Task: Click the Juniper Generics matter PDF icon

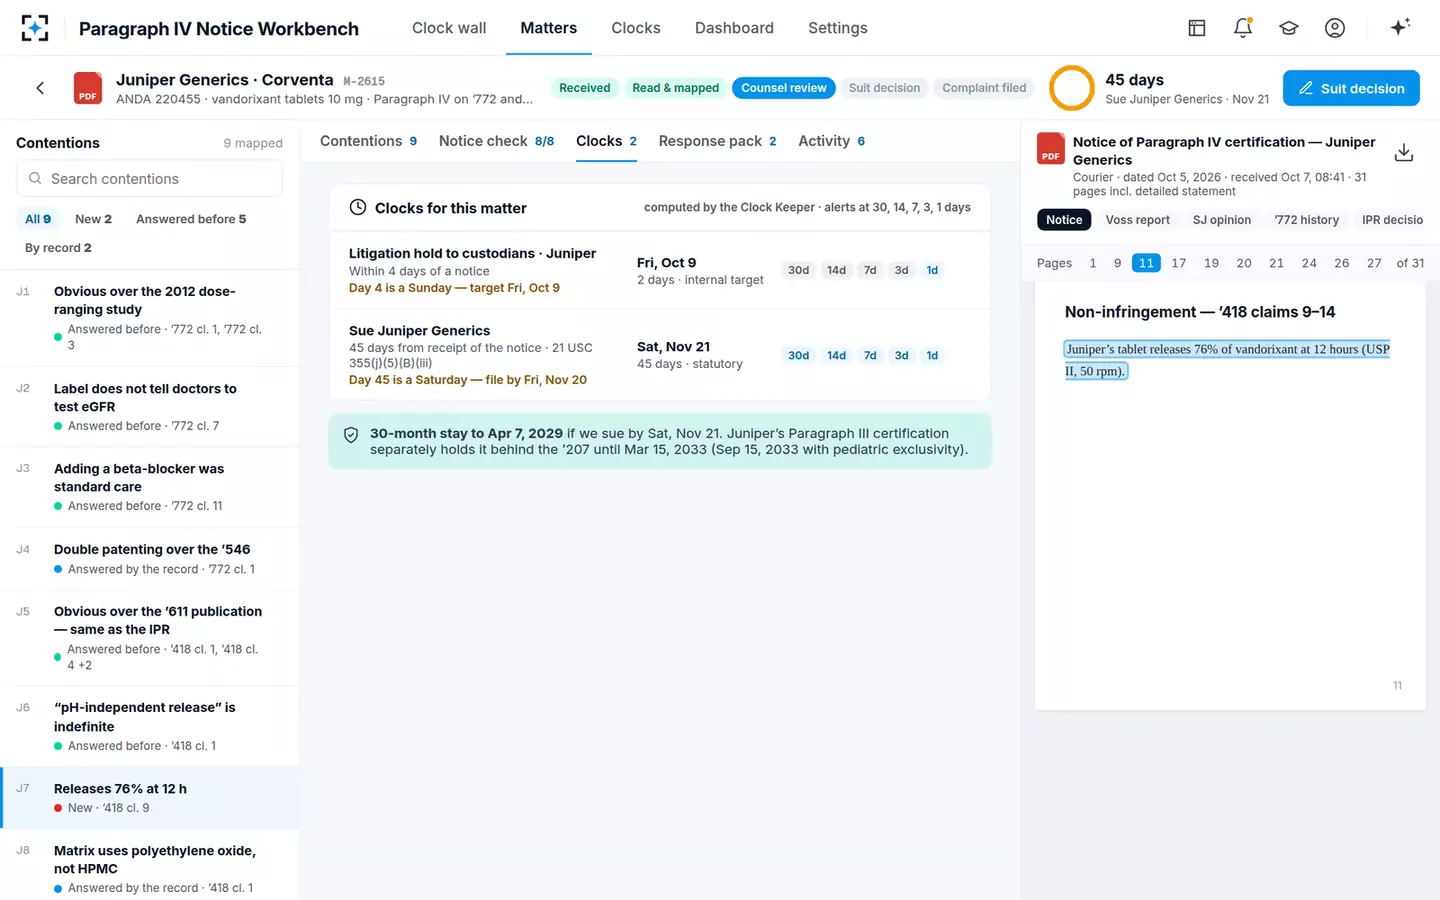Action: (x=88, y=88)
